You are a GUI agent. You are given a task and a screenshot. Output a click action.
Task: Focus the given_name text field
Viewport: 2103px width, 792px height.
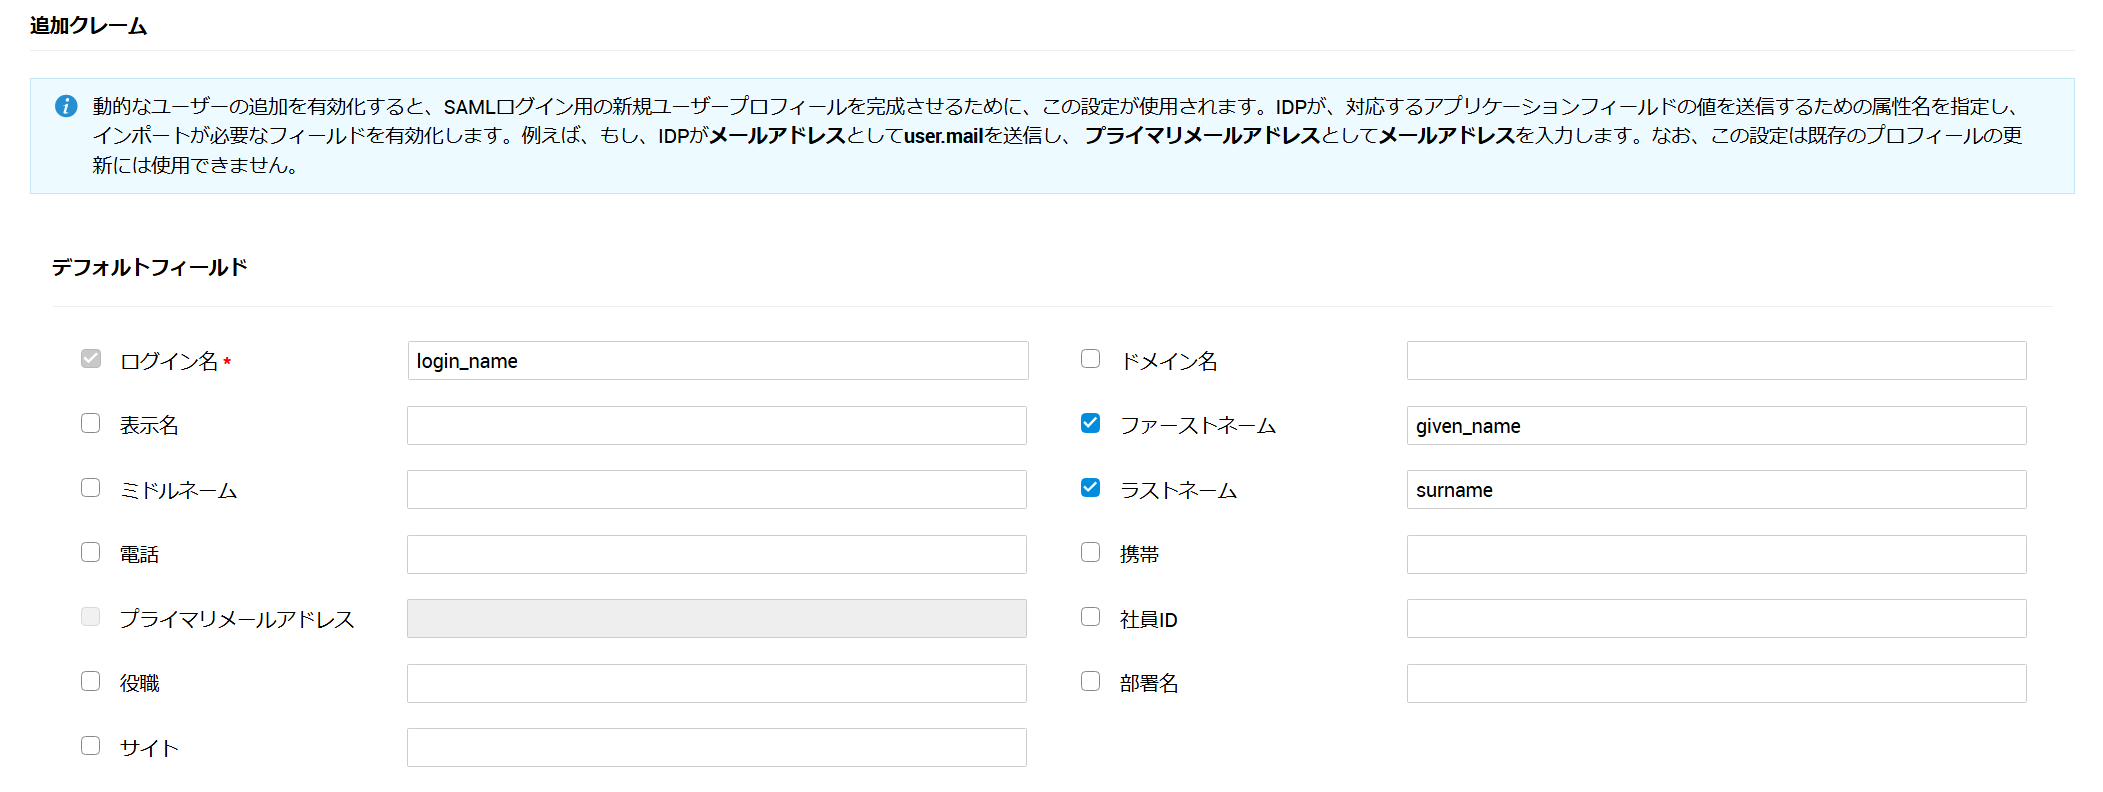click(1716, 426)
